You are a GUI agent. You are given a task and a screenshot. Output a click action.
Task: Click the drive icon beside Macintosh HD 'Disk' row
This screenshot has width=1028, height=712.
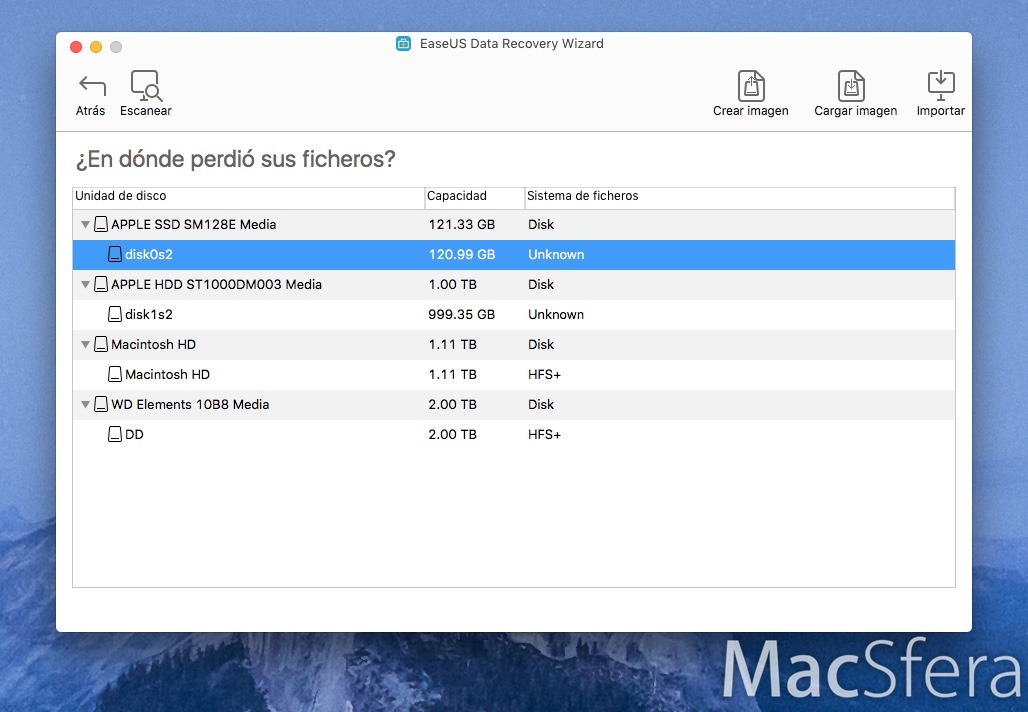(x=101, y=344)
